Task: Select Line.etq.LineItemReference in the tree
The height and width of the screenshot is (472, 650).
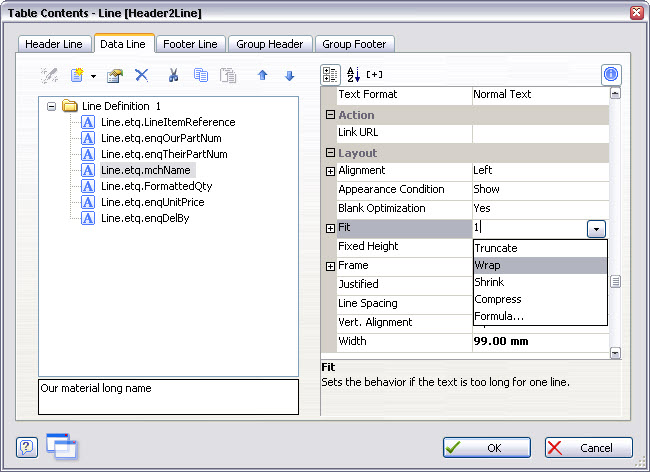Action: [x=168, y=122]
